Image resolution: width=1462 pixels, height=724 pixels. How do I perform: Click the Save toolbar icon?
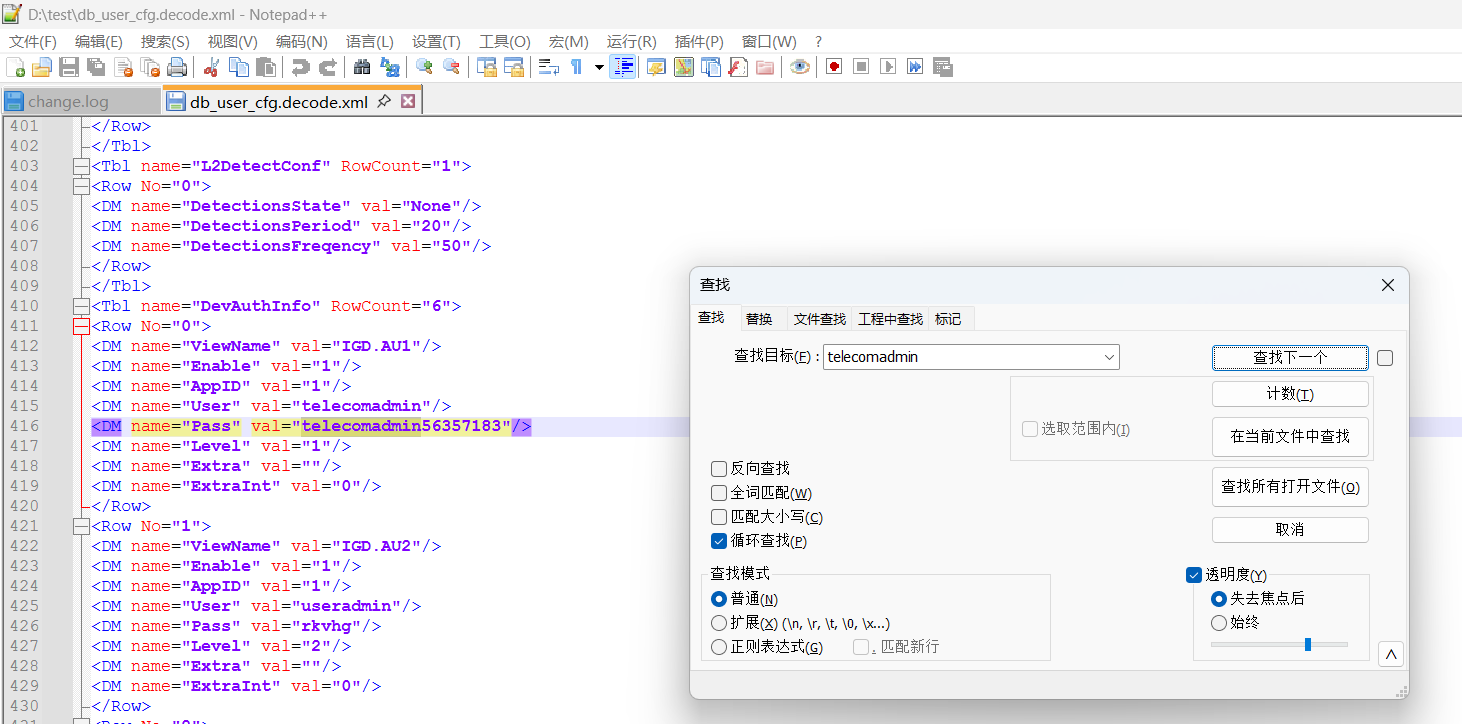tap(69, 67)
